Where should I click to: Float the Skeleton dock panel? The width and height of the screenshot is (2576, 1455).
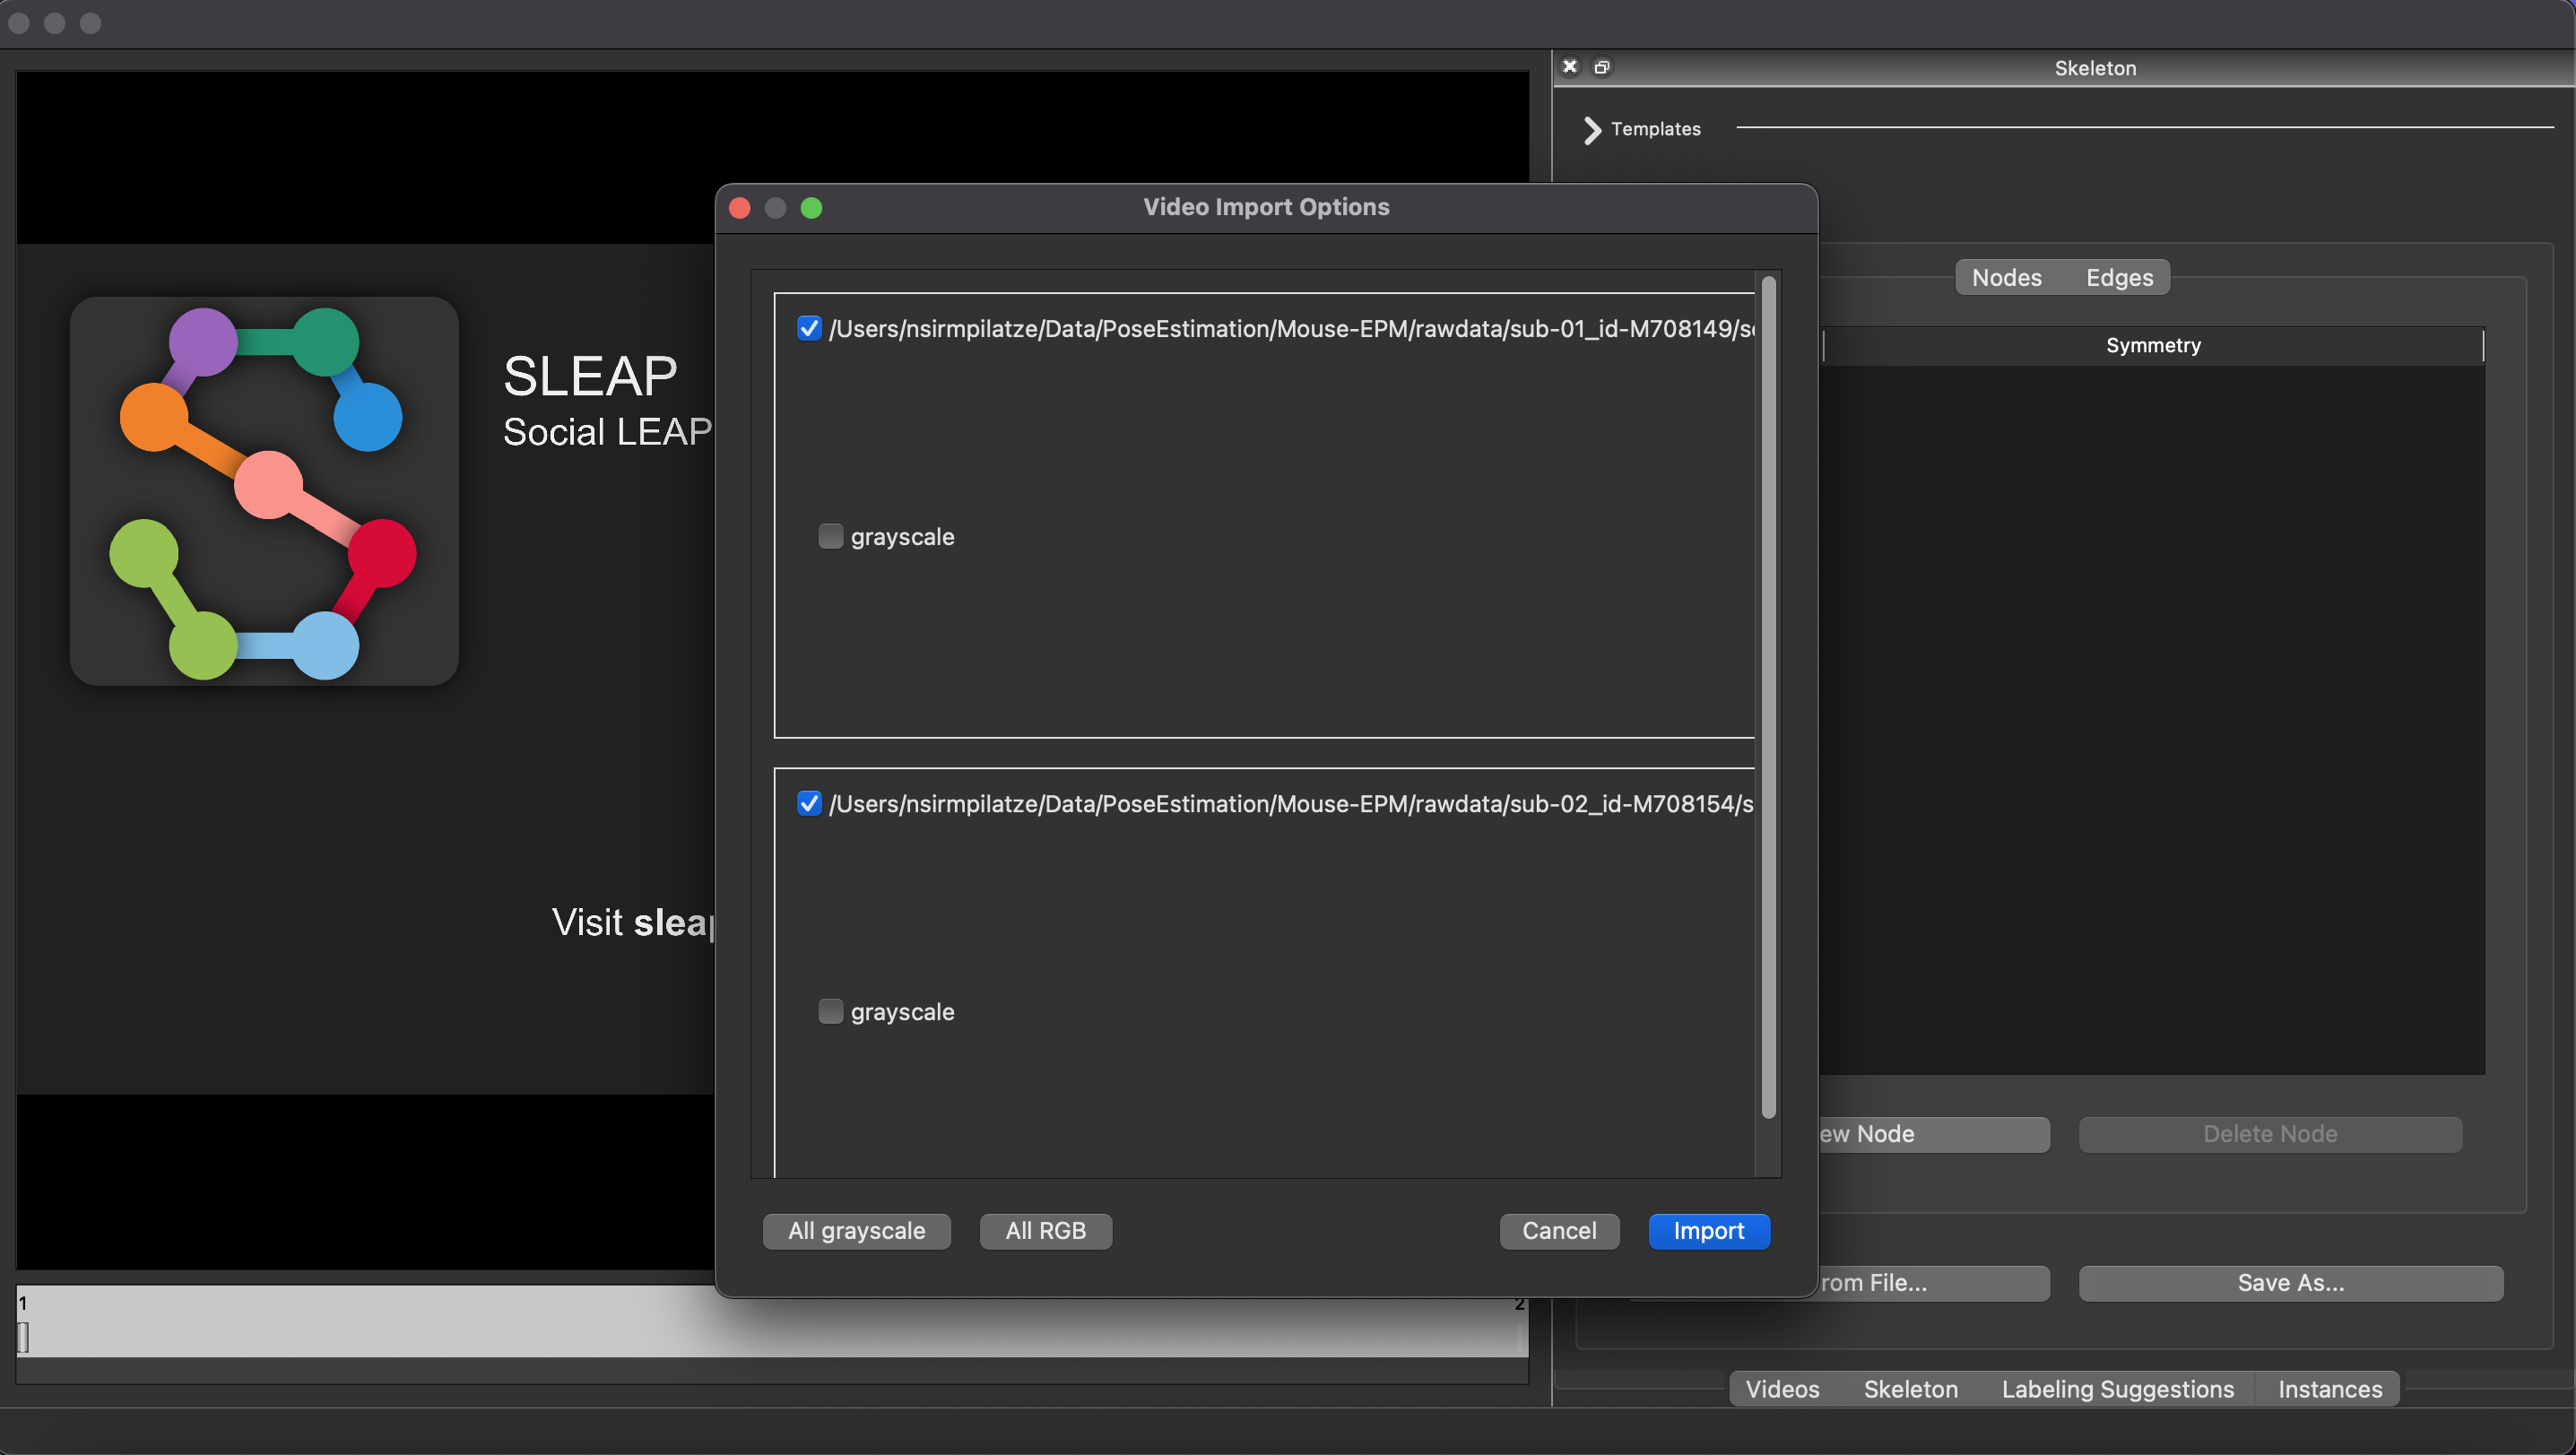click(x=1602, y=67)
